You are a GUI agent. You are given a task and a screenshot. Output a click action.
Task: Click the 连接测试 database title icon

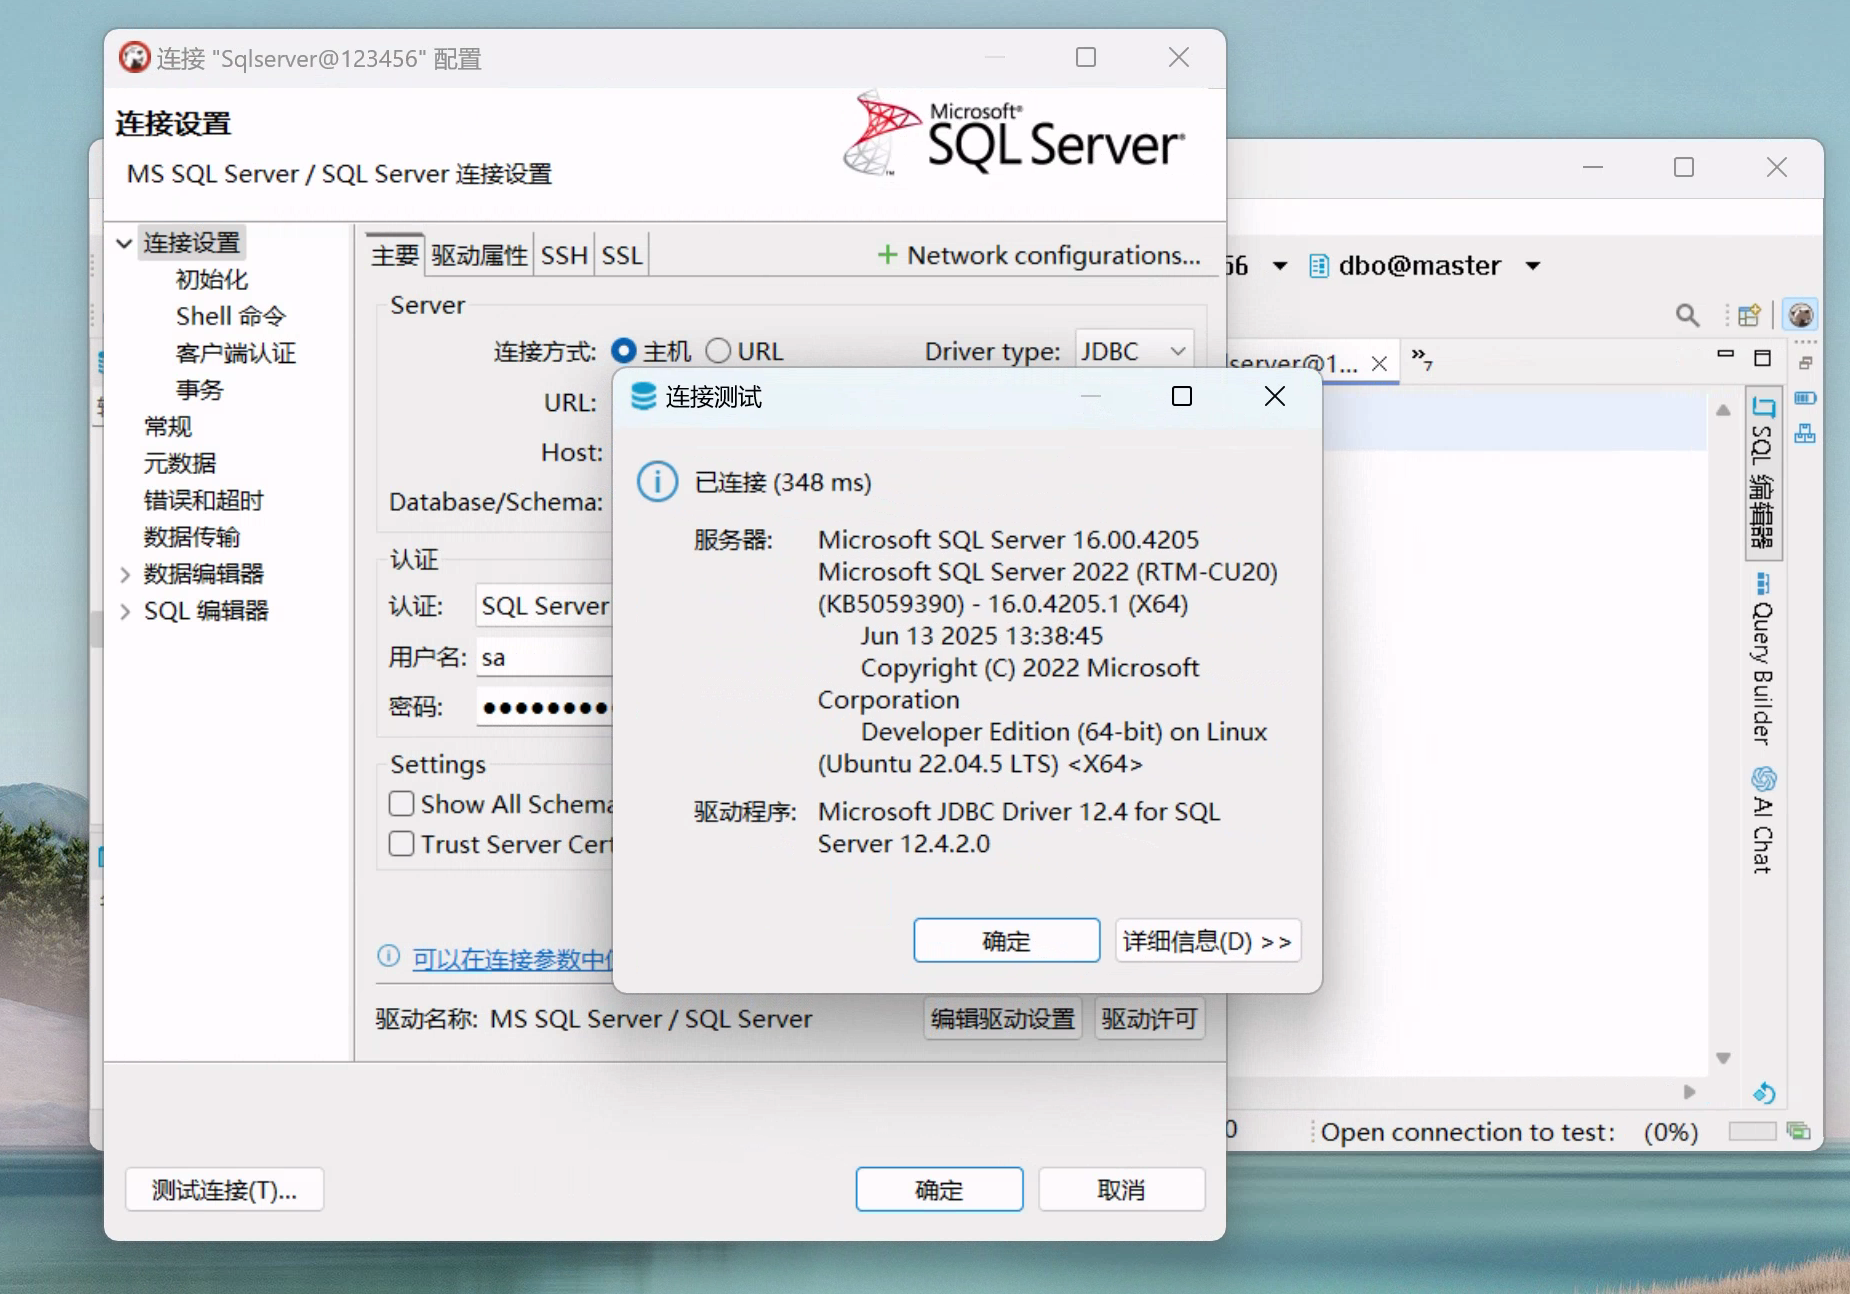(644, 397)
